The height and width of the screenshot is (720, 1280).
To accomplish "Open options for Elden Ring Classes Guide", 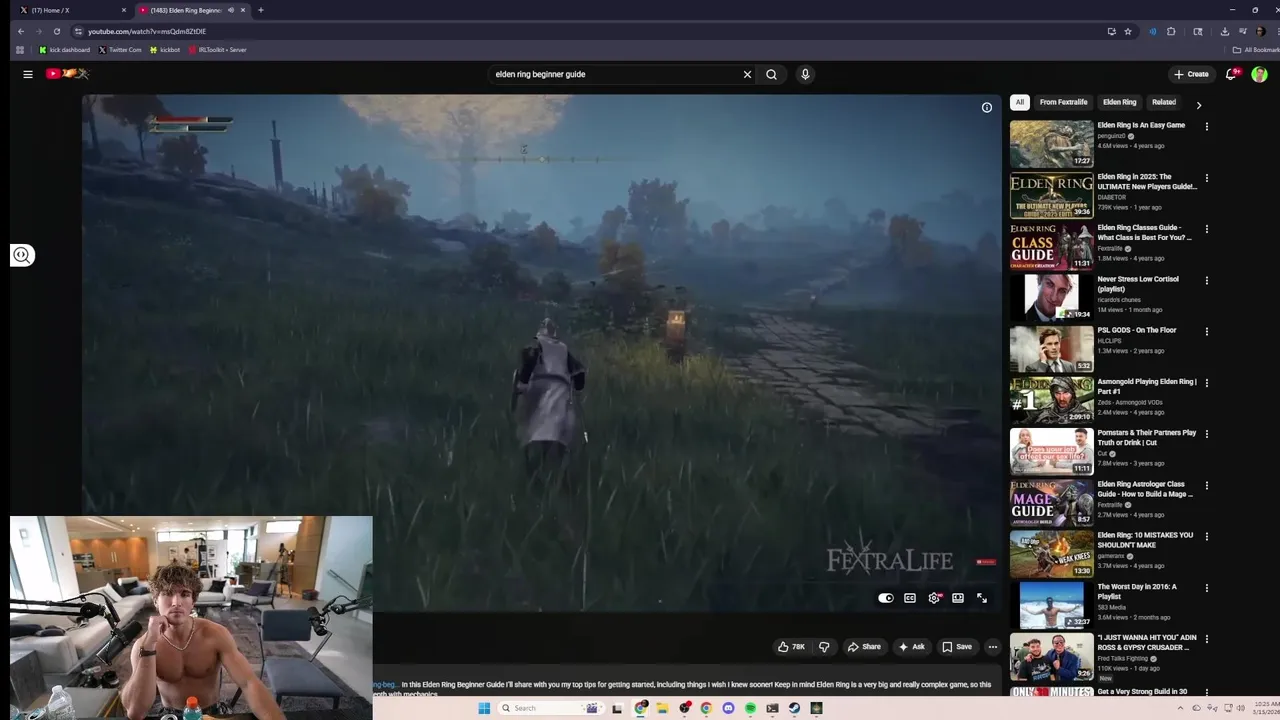I will tap(1207, 229).
